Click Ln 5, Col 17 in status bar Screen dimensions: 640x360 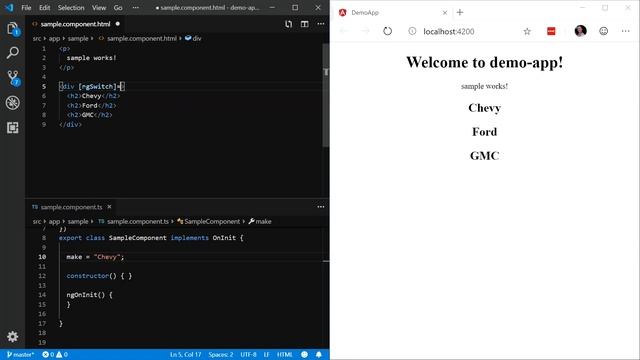(185, 354)
